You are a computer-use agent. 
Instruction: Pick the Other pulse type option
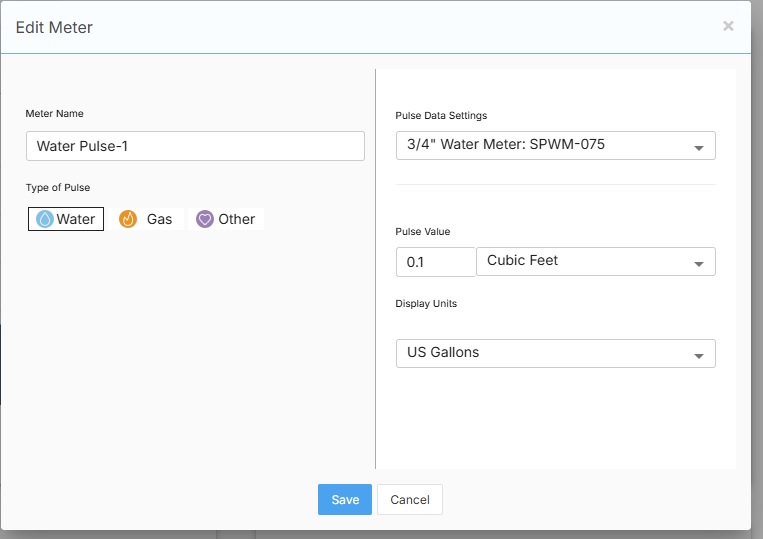[225, 219]
